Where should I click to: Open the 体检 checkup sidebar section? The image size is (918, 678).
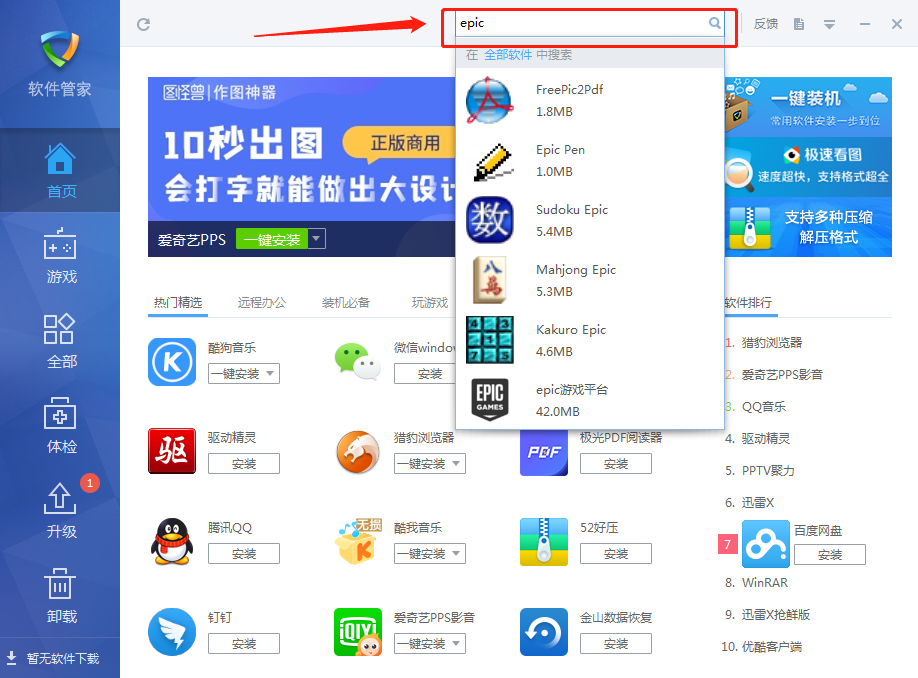[x=61, y=428]
